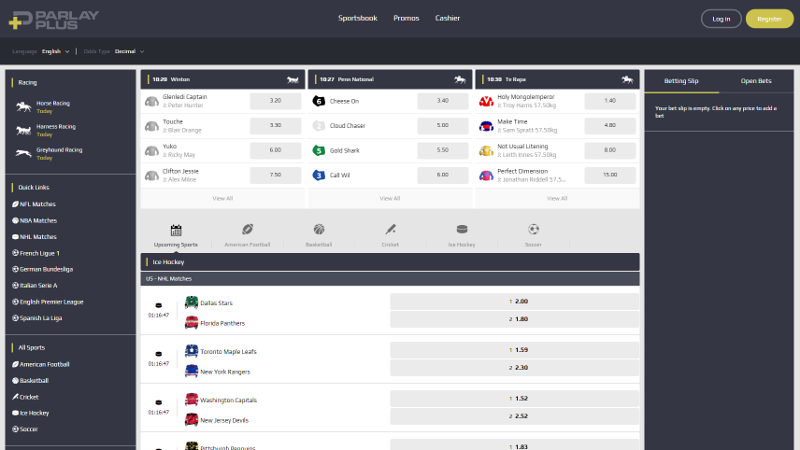Select Glenledi Captain odds 3.20
Image resolution: width=800 pixels, height=450 pixels.
tap(276, 101)
